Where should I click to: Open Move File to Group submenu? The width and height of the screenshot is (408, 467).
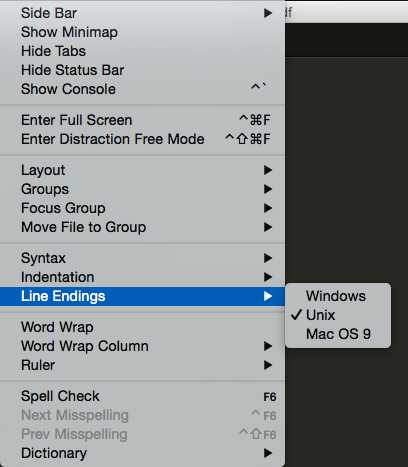pos(142,227)
